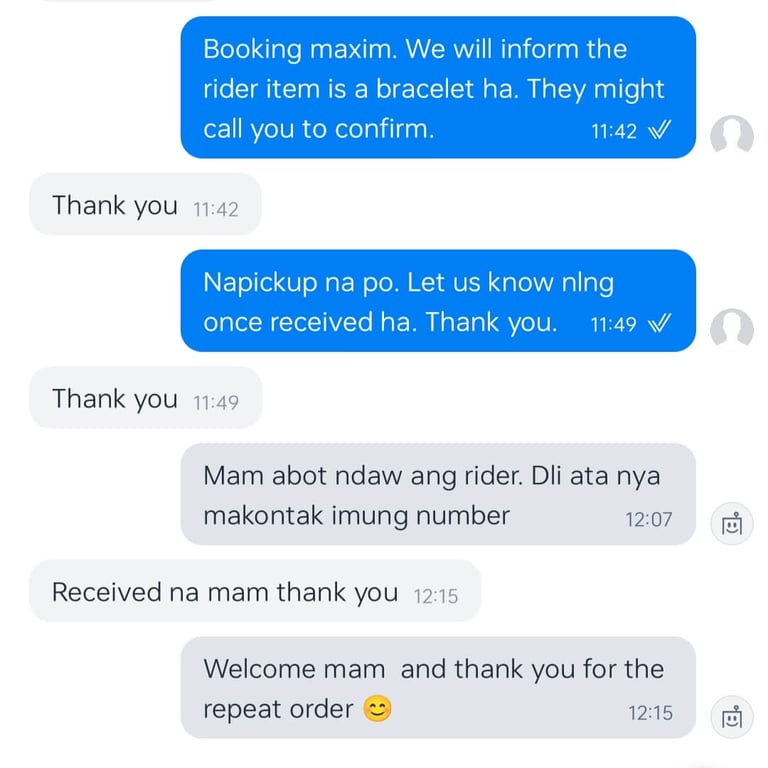Tap the bot icon beside repeat order message
This screenshot has width=768, height=768.
tap(732, 717)
